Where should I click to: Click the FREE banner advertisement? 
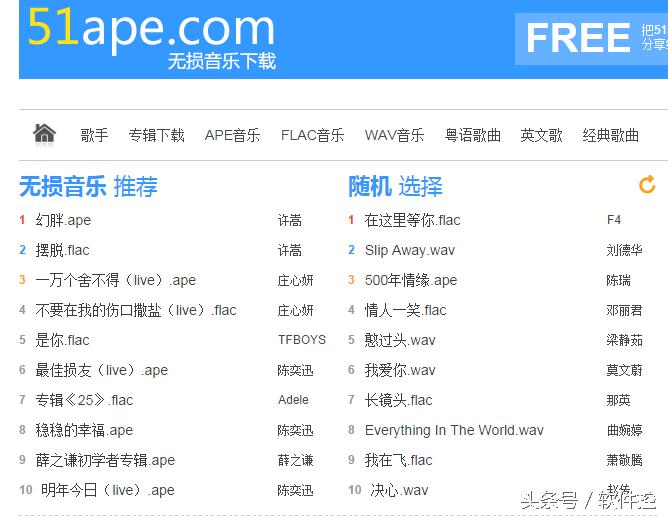point(590,39)
